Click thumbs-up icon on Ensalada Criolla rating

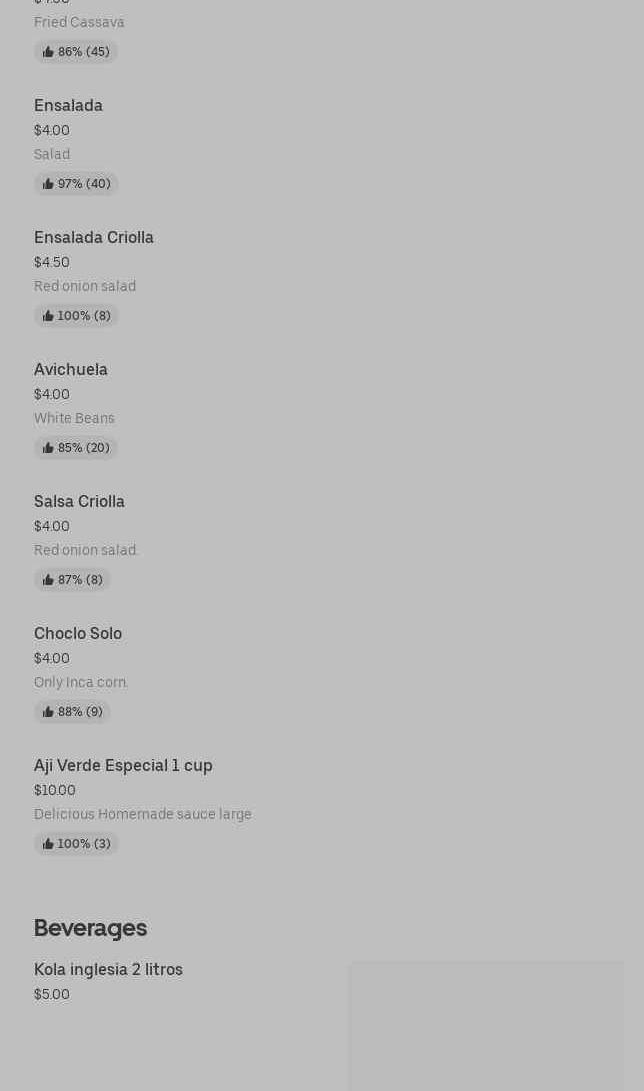point(48,316)
